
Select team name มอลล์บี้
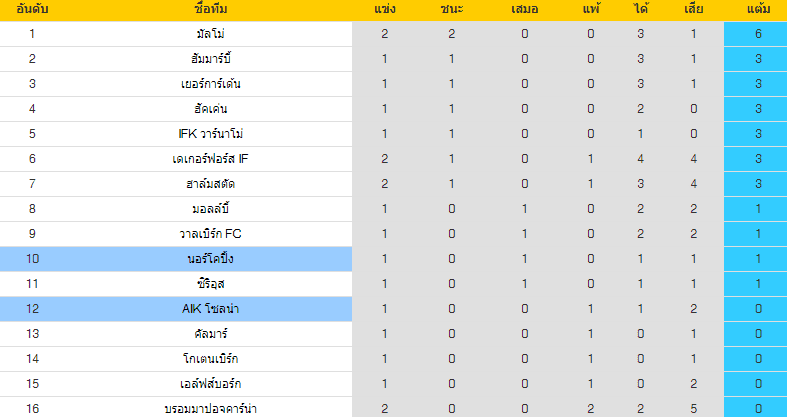[x=211, y=209]
